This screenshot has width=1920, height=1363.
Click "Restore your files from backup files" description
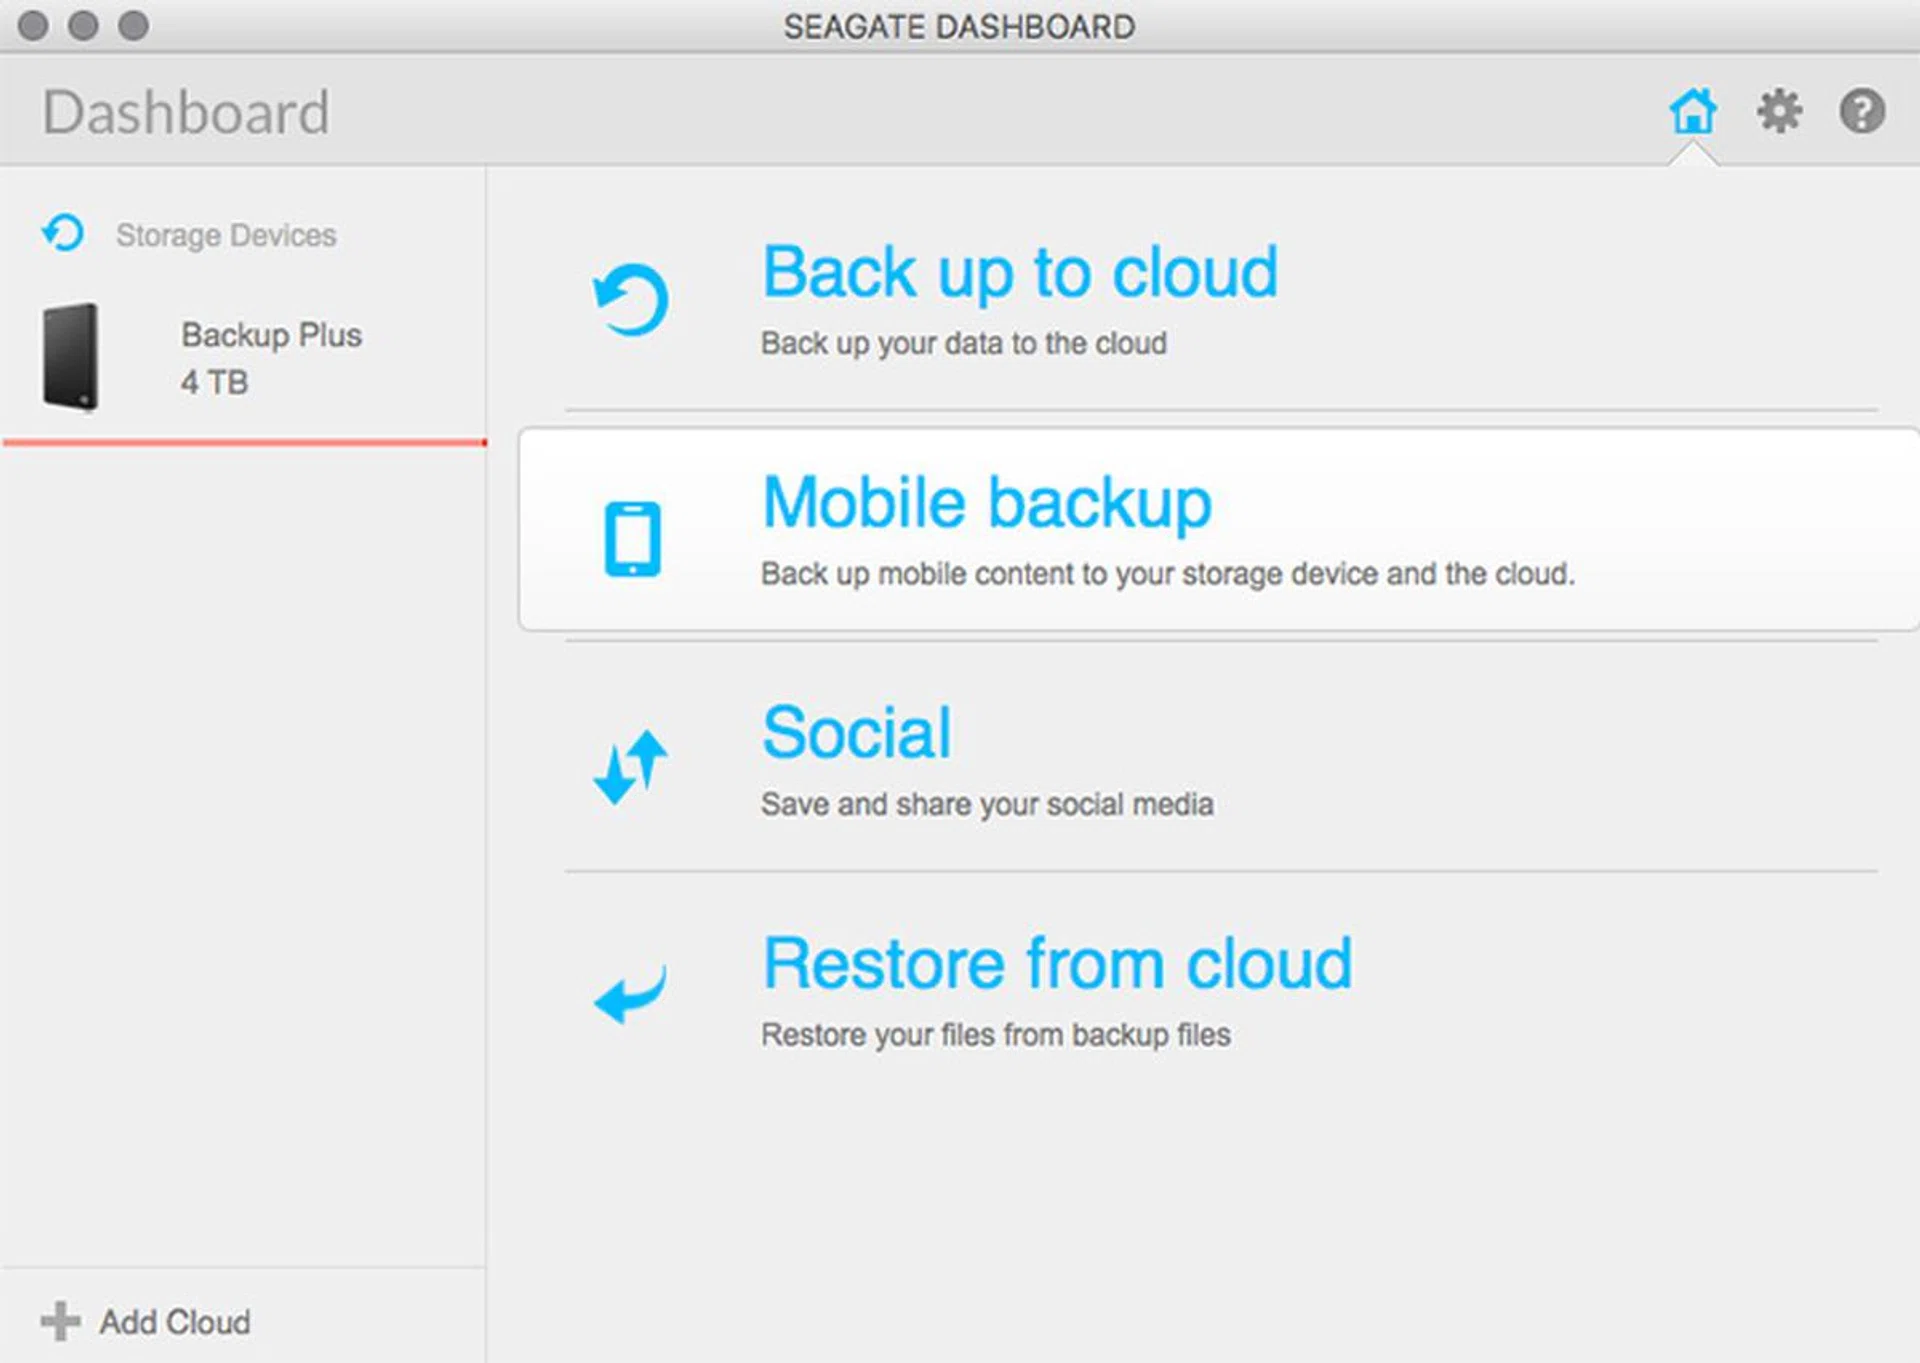coord(995,1035)
